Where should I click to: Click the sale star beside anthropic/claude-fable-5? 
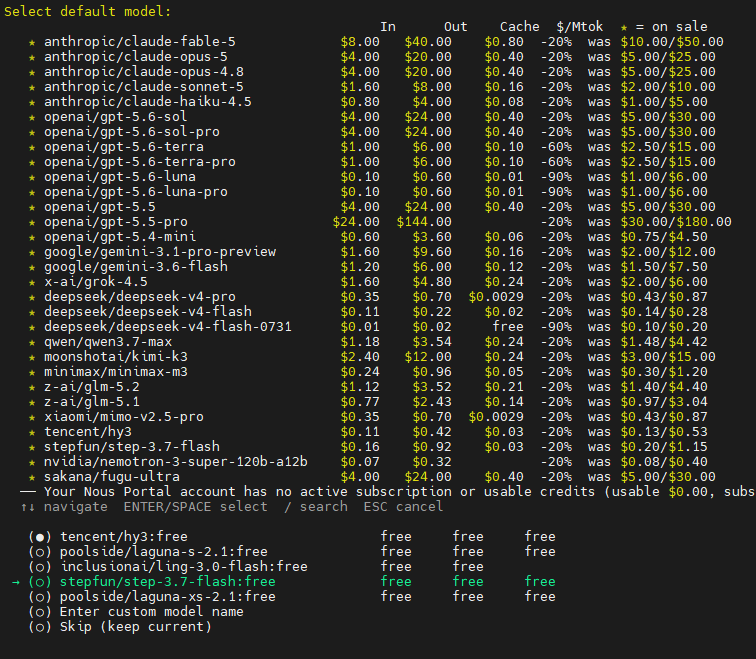point(32,42)
